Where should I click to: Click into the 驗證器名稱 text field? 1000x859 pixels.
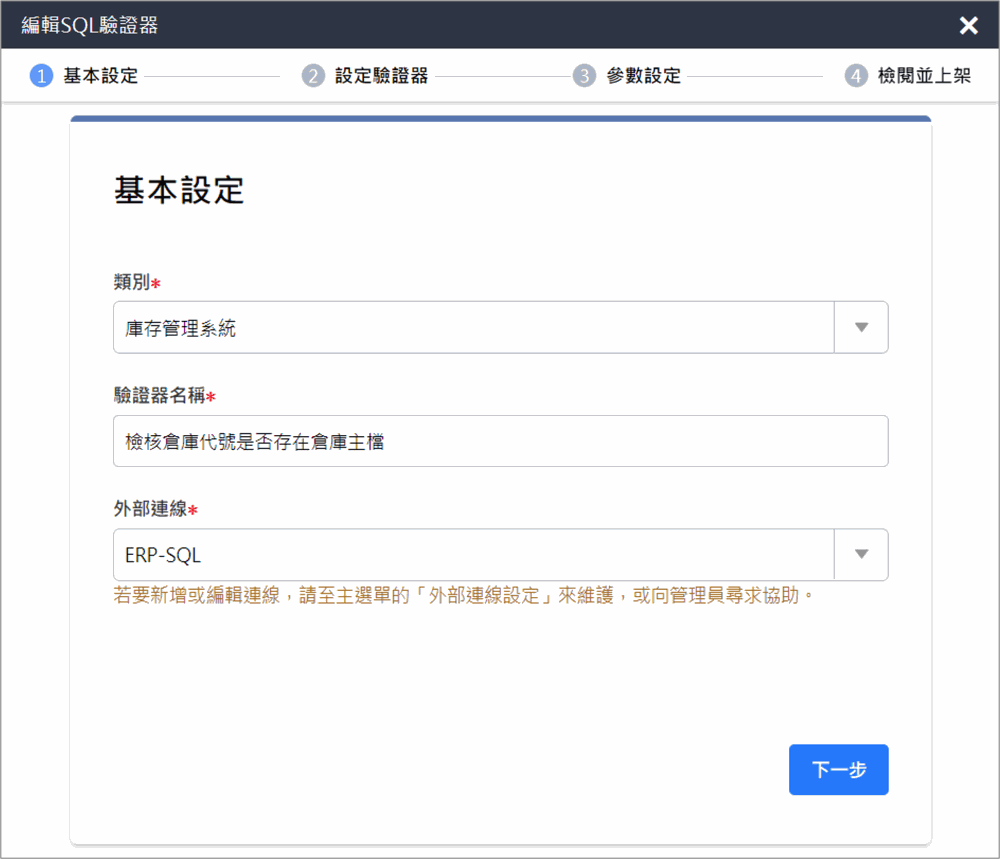(500, 441)
